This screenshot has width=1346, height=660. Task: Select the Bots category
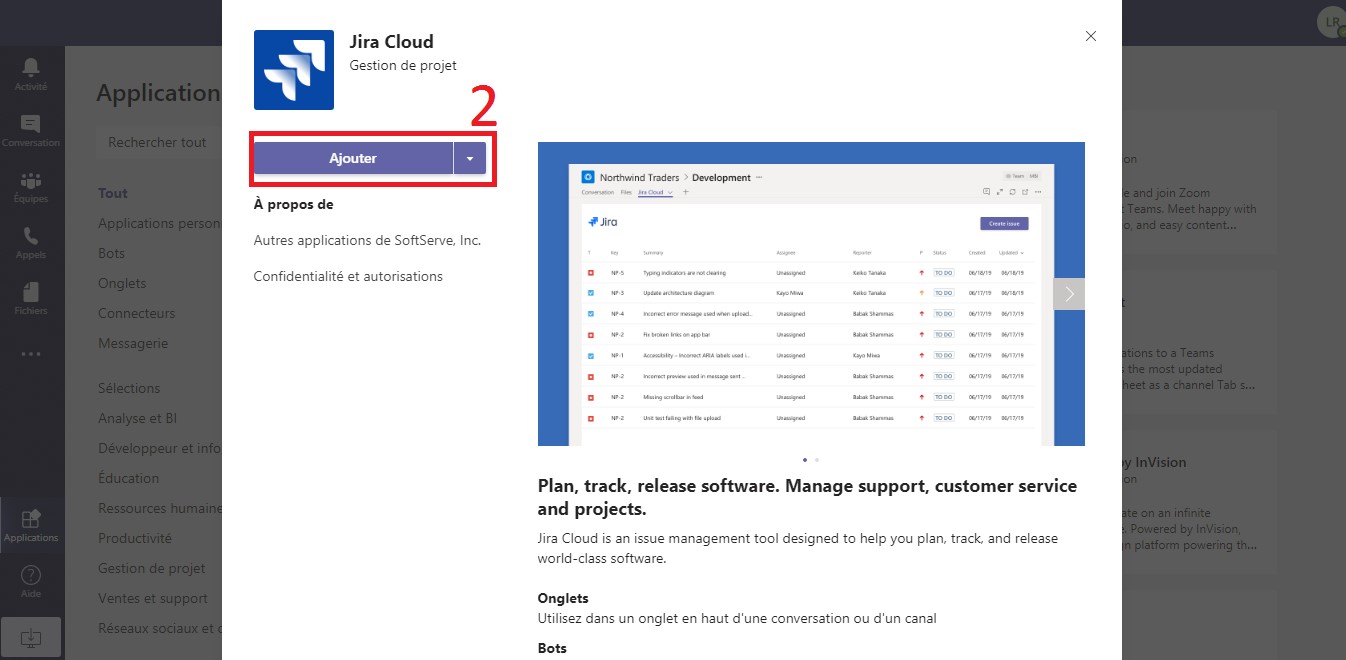click(x=111, y=253)
